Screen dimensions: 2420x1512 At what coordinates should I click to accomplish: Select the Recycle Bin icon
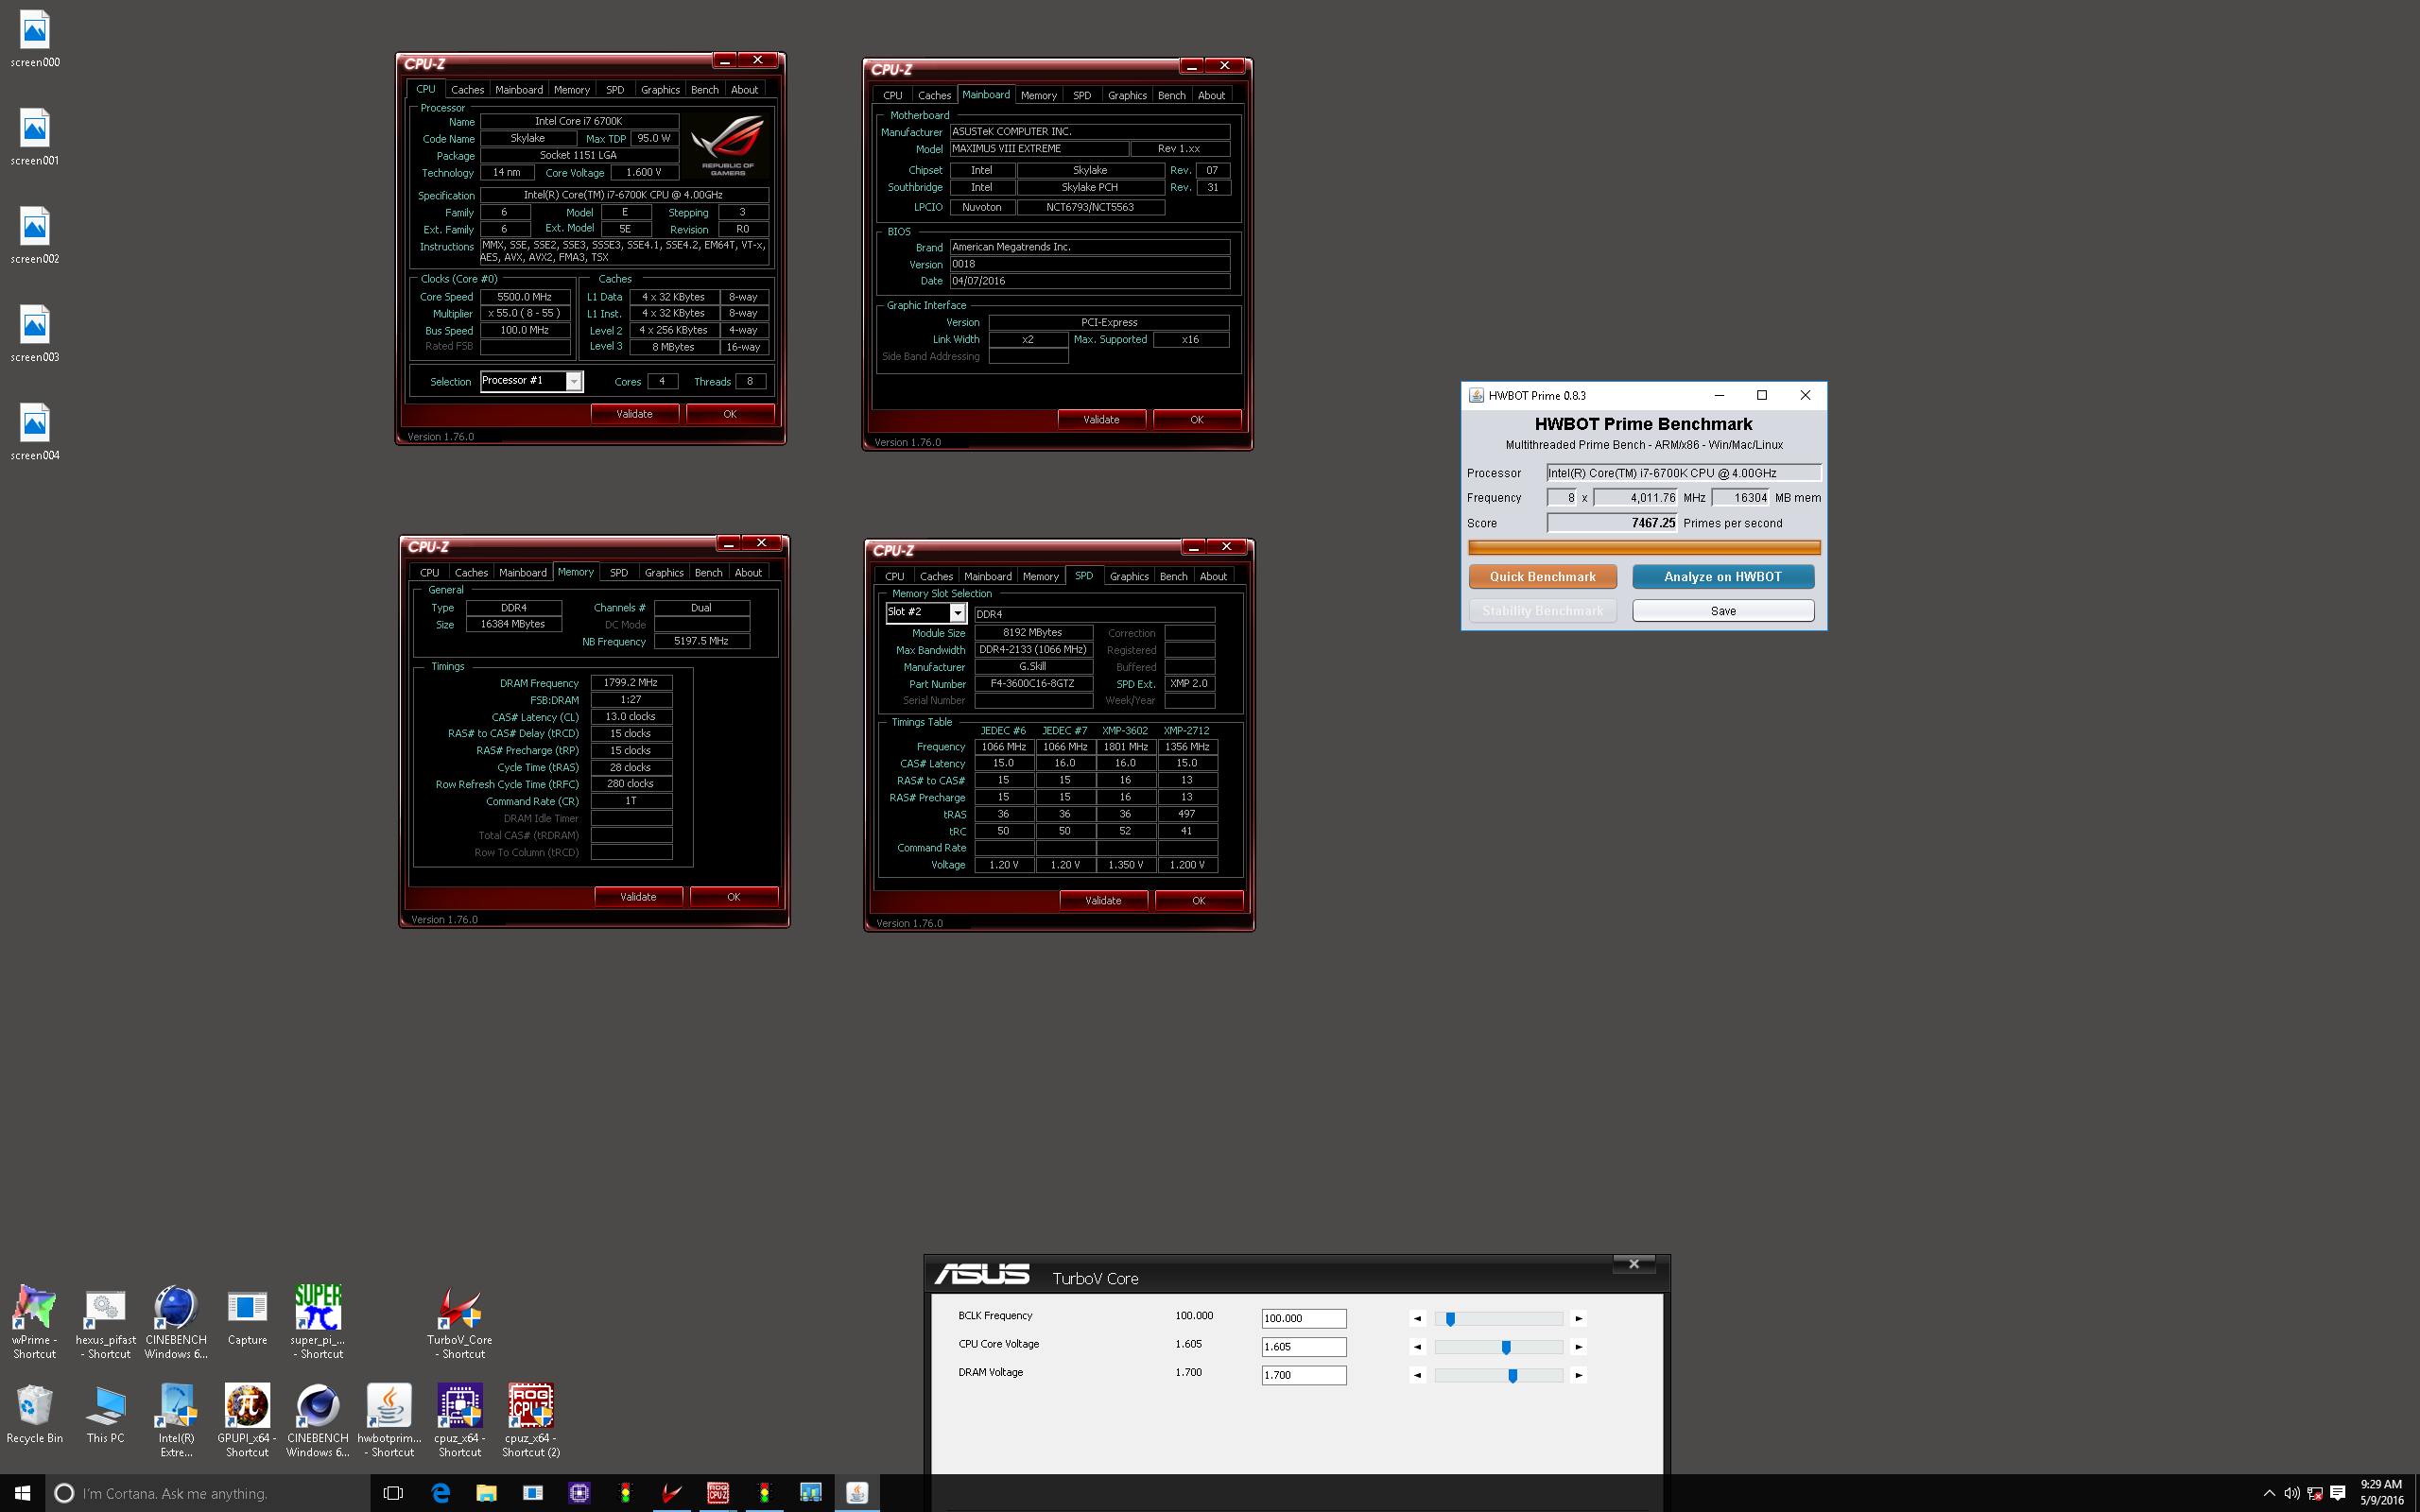(x=35, y=1413)
